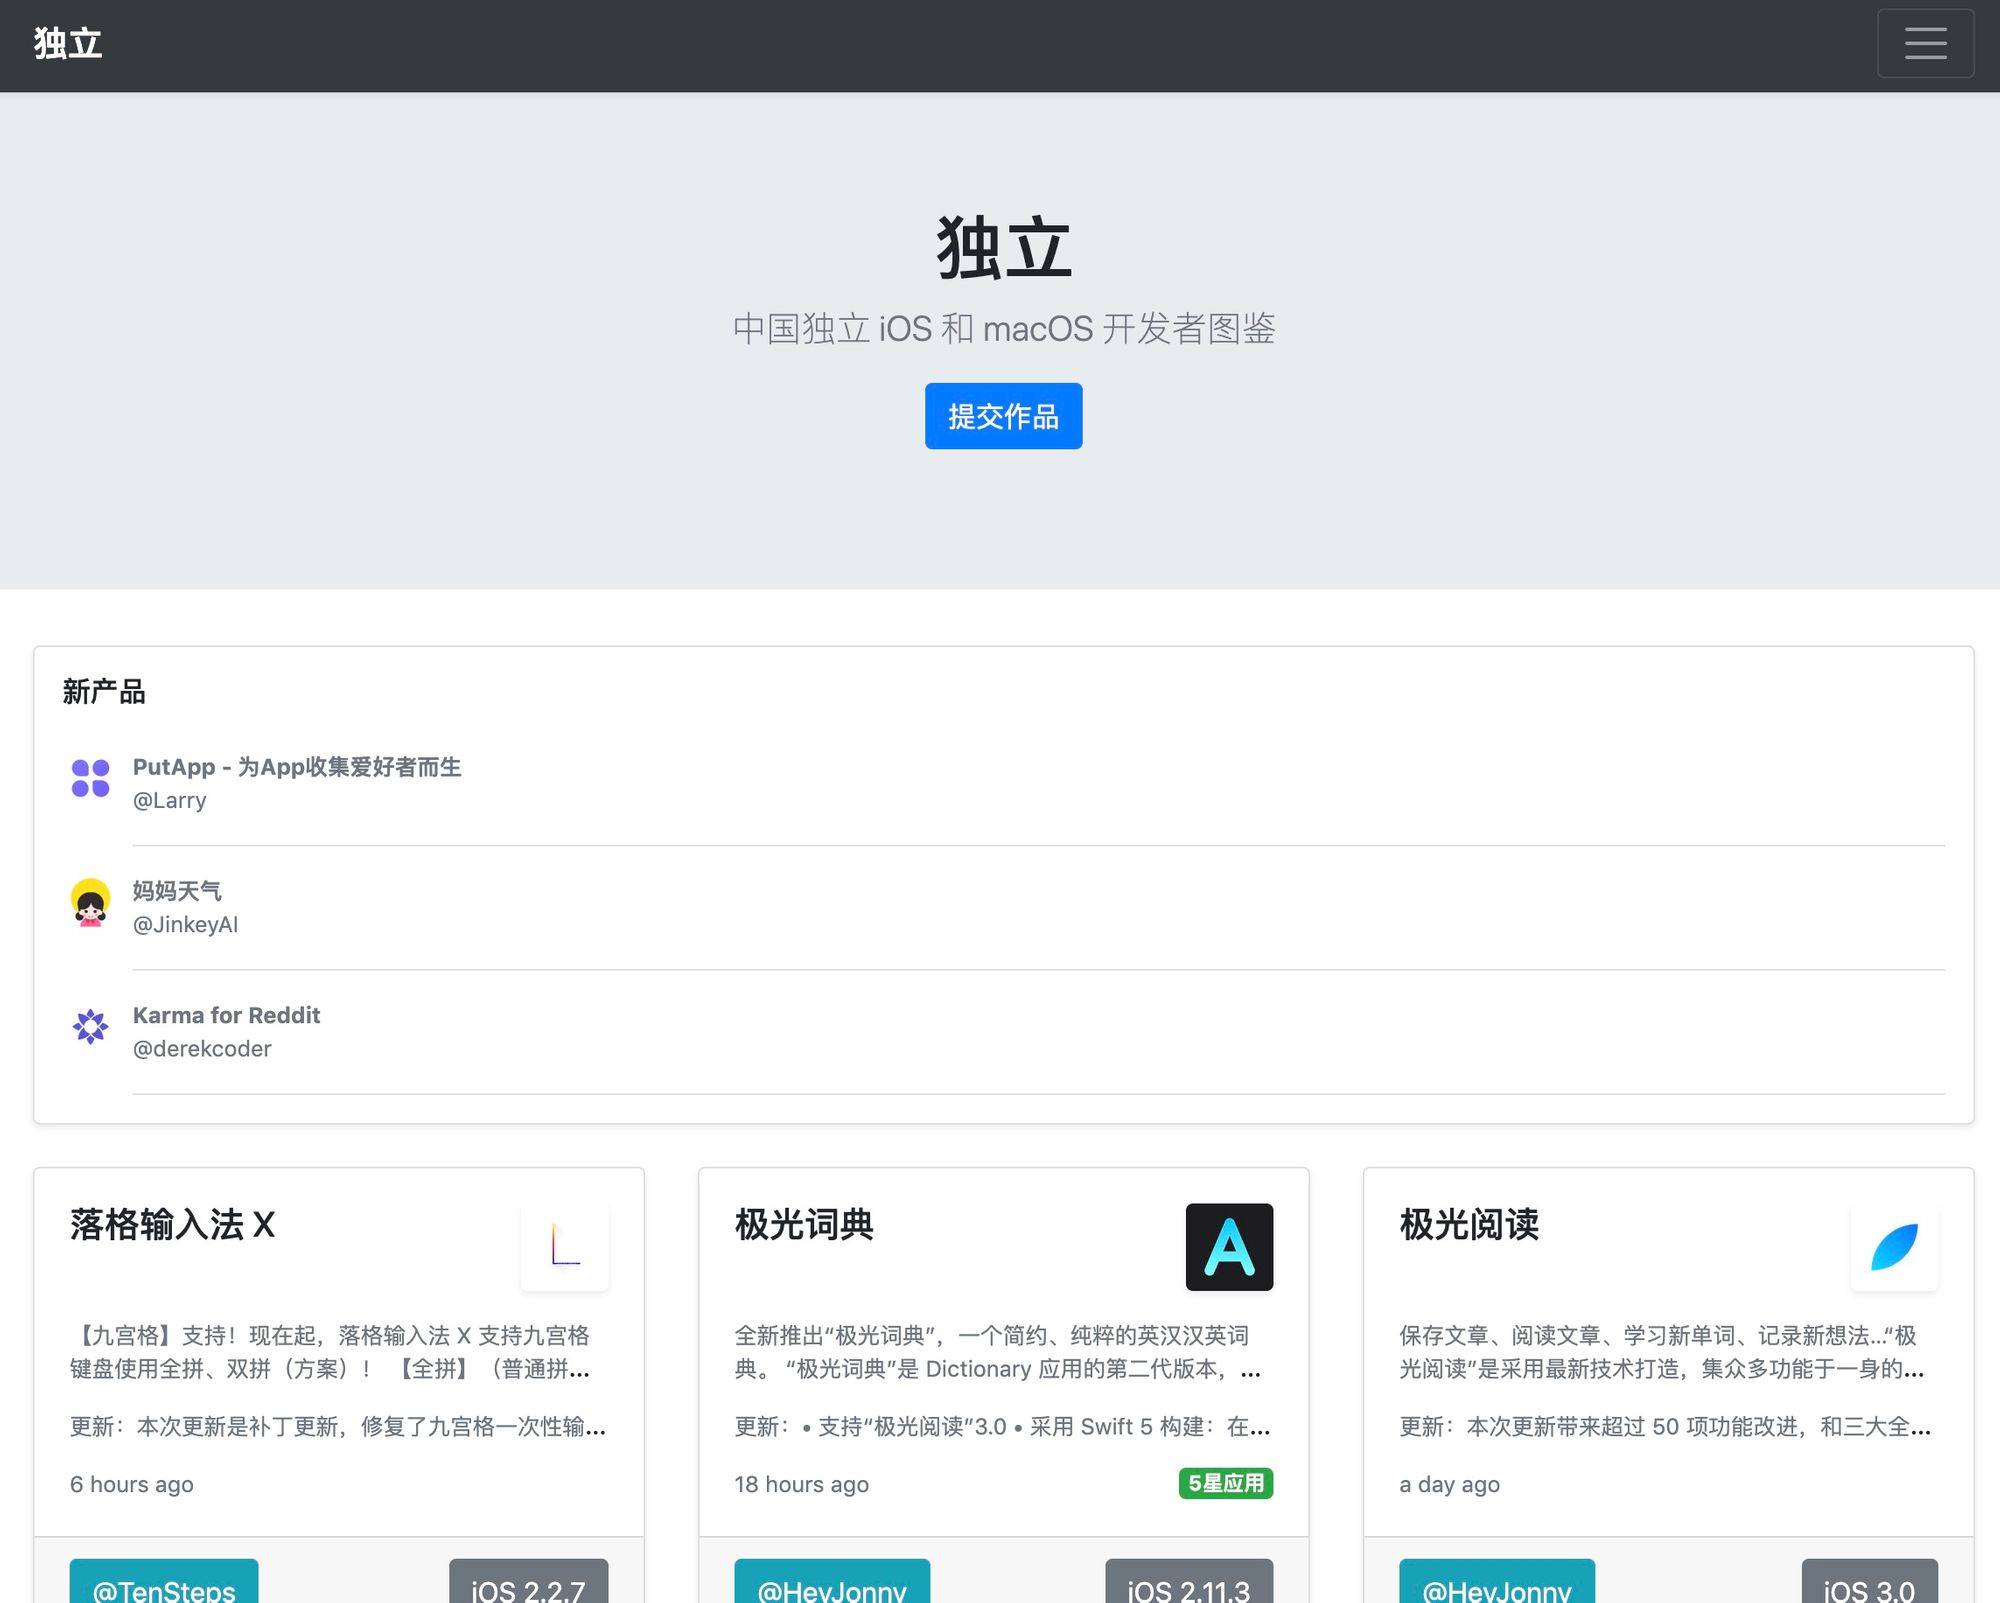
Task: Click the 独立 brand logo in navbar
Action: click(x=68, y=43)
